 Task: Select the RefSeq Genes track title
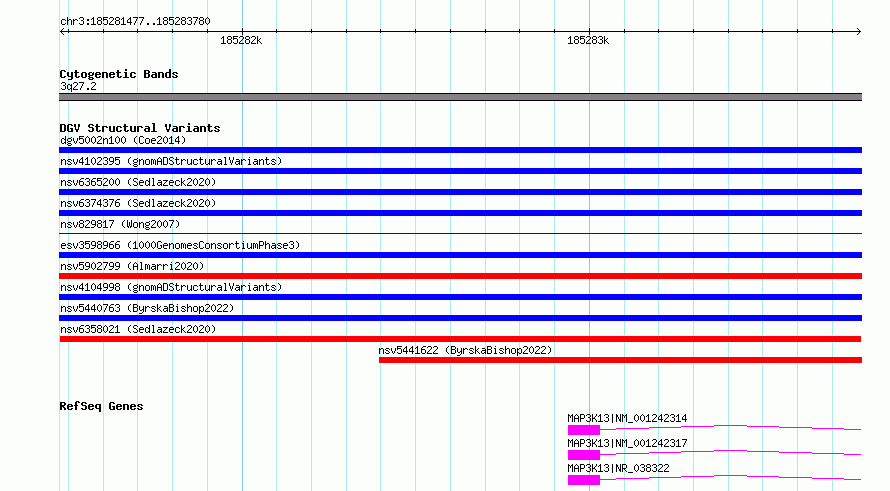pos(101,406)
